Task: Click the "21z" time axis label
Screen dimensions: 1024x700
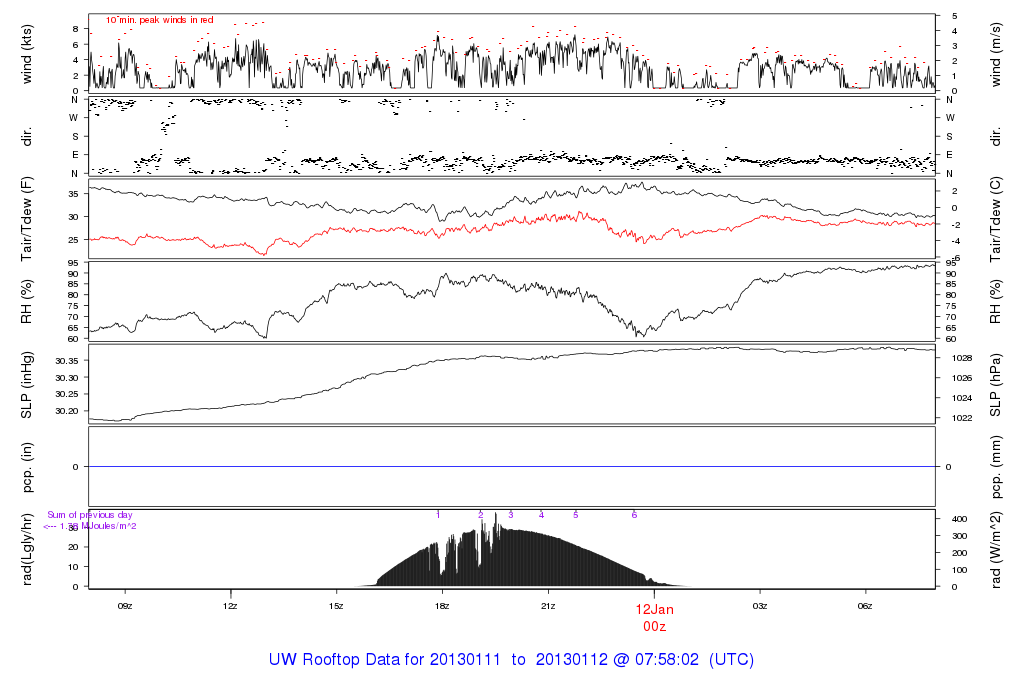Action: (x=548, y=606)
